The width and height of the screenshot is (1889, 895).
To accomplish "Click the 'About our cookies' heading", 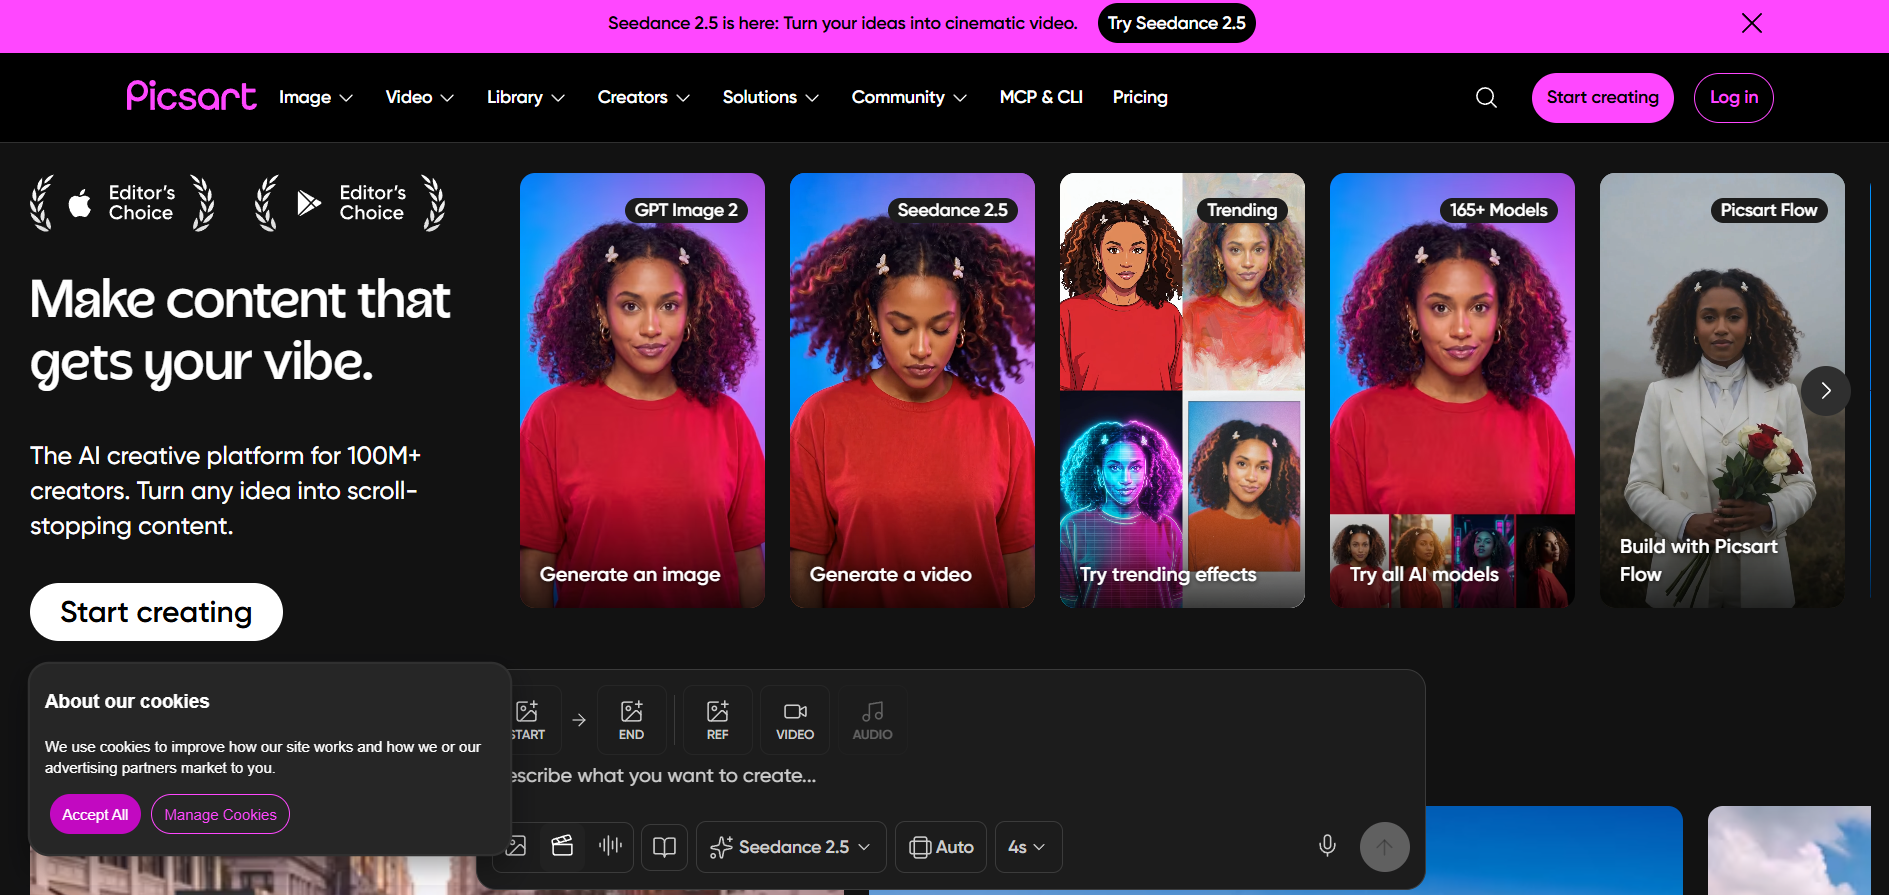I will coord(127,702).
